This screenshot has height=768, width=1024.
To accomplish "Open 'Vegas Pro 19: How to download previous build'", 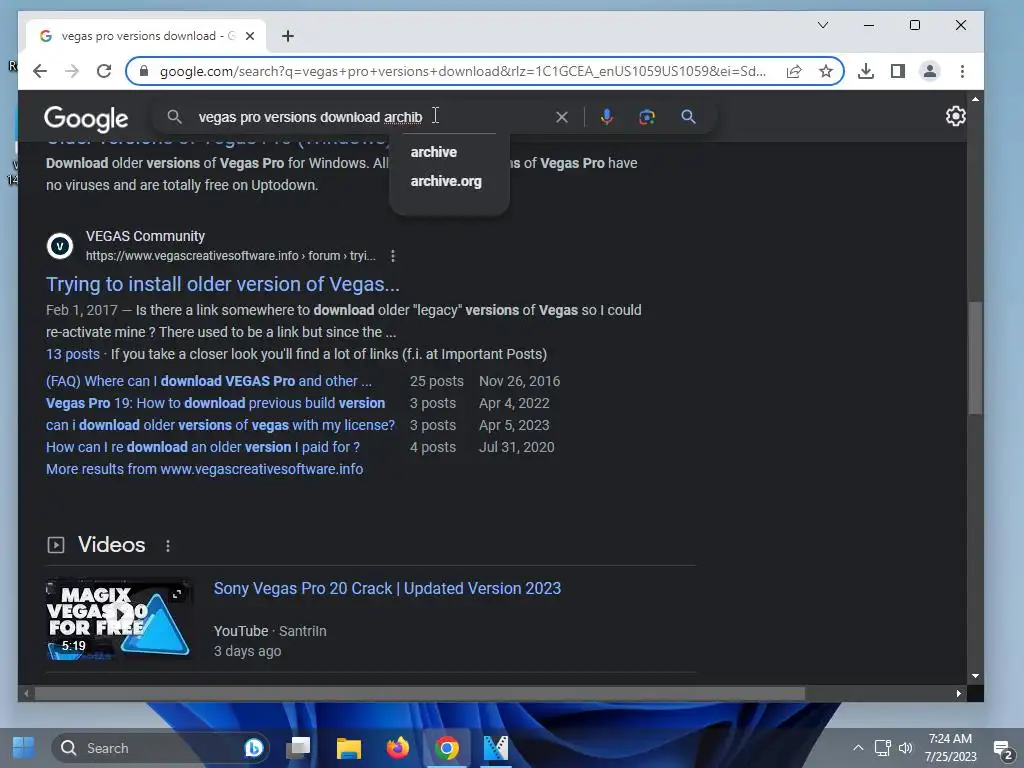I will coord(216,403).
